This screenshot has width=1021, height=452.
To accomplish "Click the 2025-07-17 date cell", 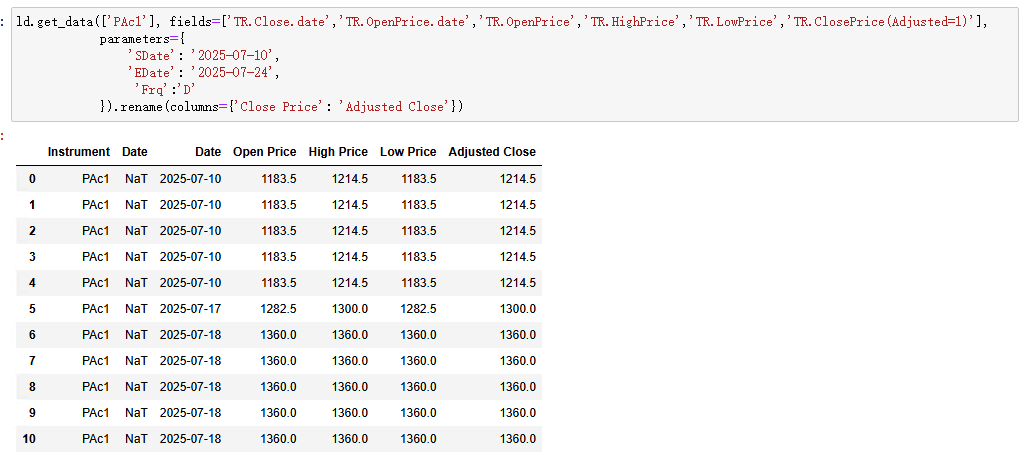I will (190, 309).
